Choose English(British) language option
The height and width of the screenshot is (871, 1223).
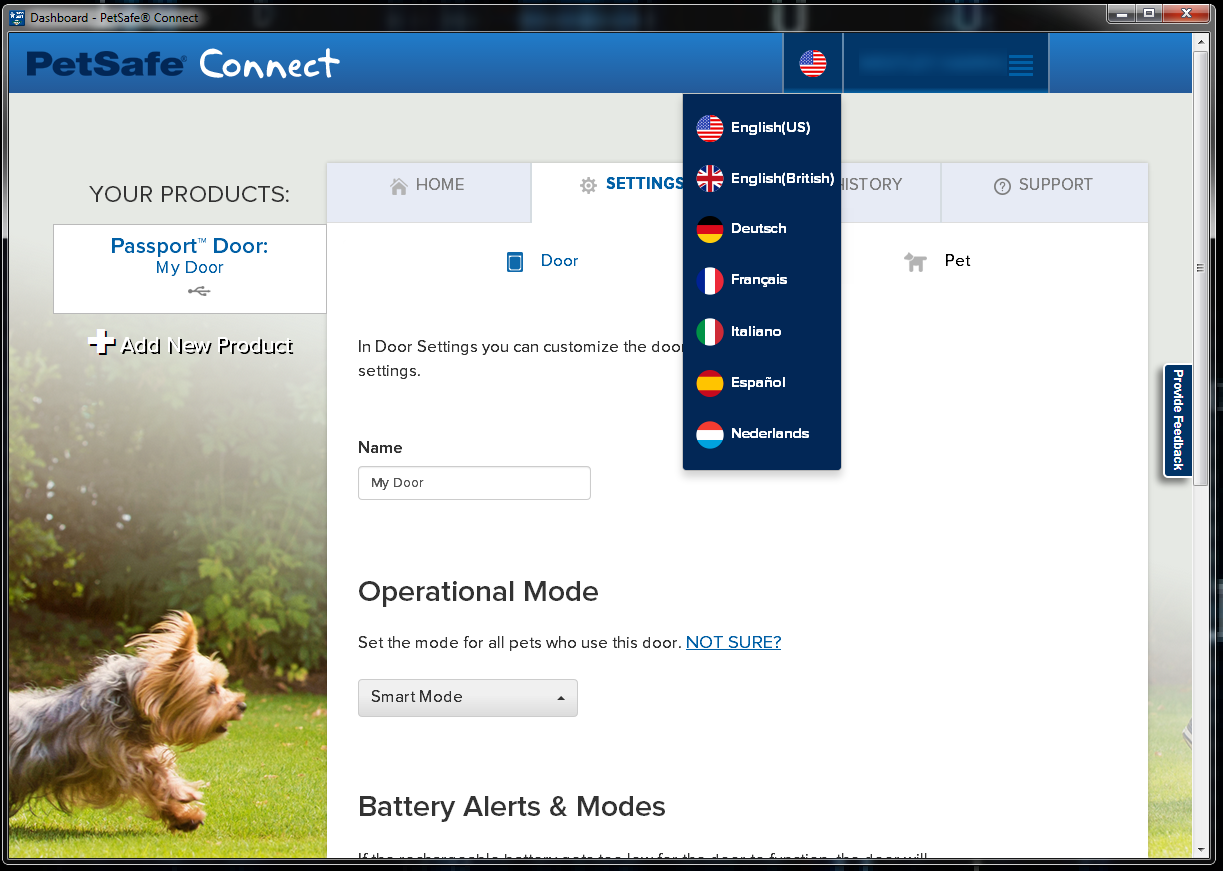pyautogui.click(x=781, y=179)
